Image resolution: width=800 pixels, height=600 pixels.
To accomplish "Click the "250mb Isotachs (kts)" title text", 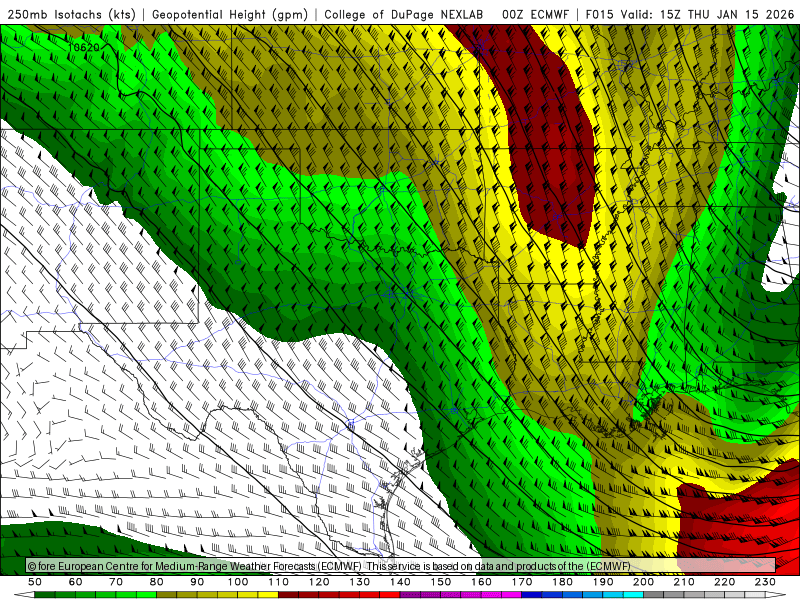I will (x=72, y=14).
